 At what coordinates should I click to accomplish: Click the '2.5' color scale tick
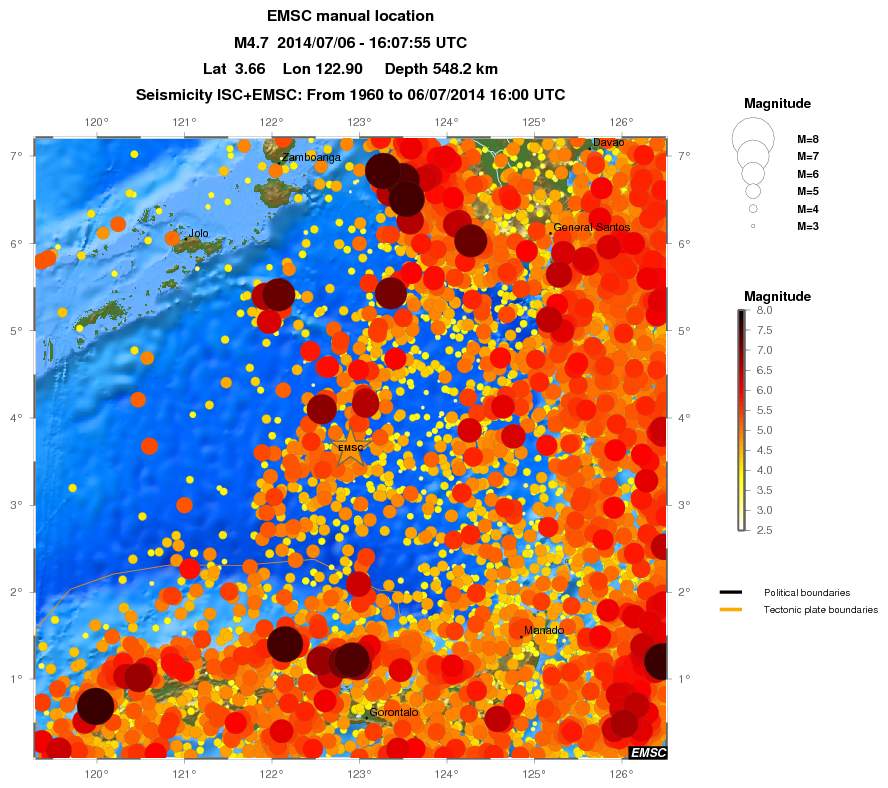(x=764, y=530)
